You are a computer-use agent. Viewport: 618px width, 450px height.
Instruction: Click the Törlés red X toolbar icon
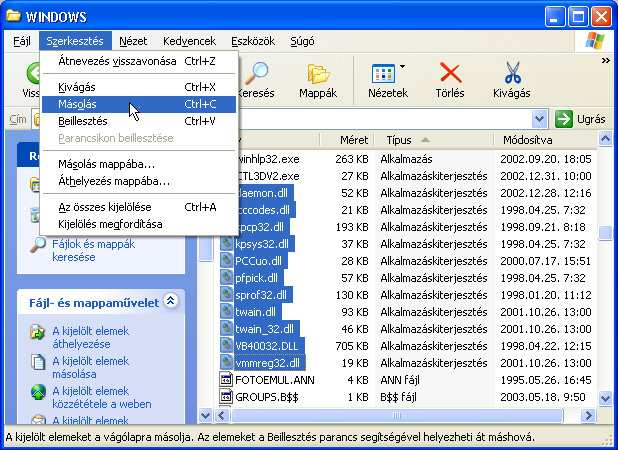[450, 73]
